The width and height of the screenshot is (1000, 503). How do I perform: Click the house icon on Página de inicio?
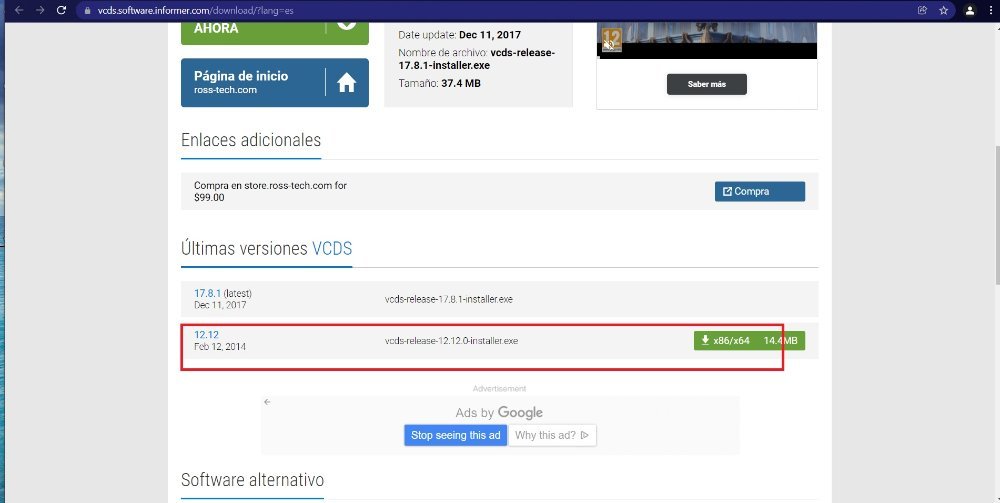[x=346, y=83]
